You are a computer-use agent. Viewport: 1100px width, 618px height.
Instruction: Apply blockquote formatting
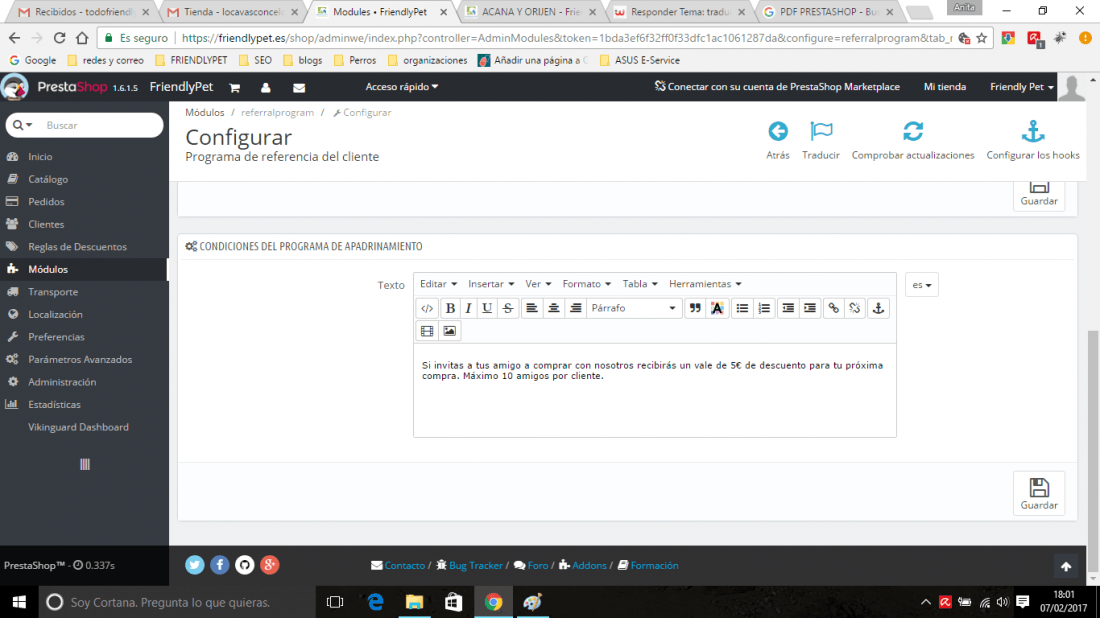695,308
